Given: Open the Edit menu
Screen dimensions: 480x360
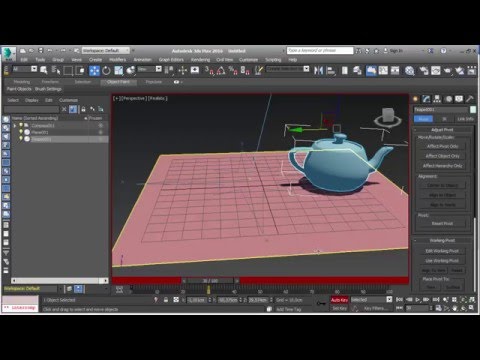Looking at the screenshot, I should (x=24, y=60).
